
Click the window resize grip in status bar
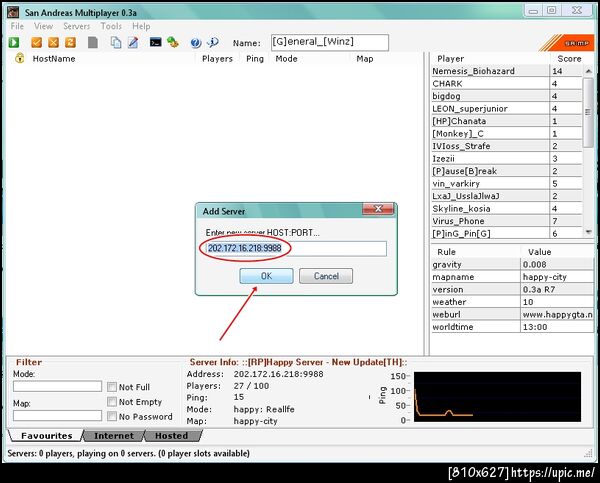tap(589, 453)
